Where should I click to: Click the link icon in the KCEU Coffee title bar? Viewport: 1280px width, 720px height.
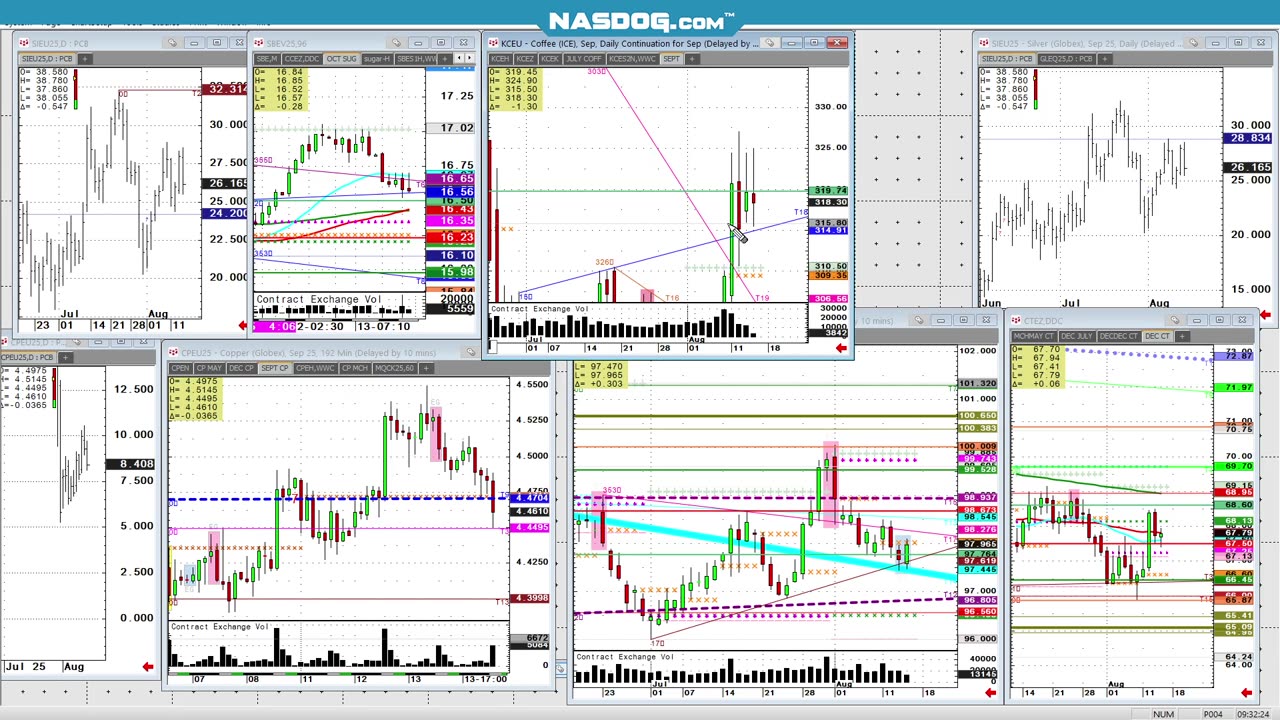[x=769, y=43]
